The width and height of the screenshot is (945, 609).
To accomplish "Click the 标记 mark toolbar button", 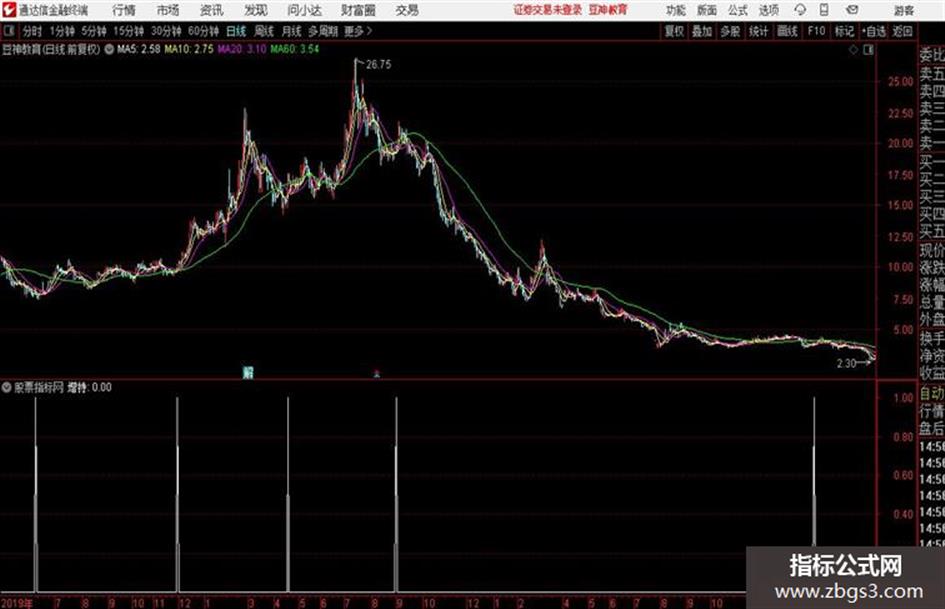I will (844, 31).
